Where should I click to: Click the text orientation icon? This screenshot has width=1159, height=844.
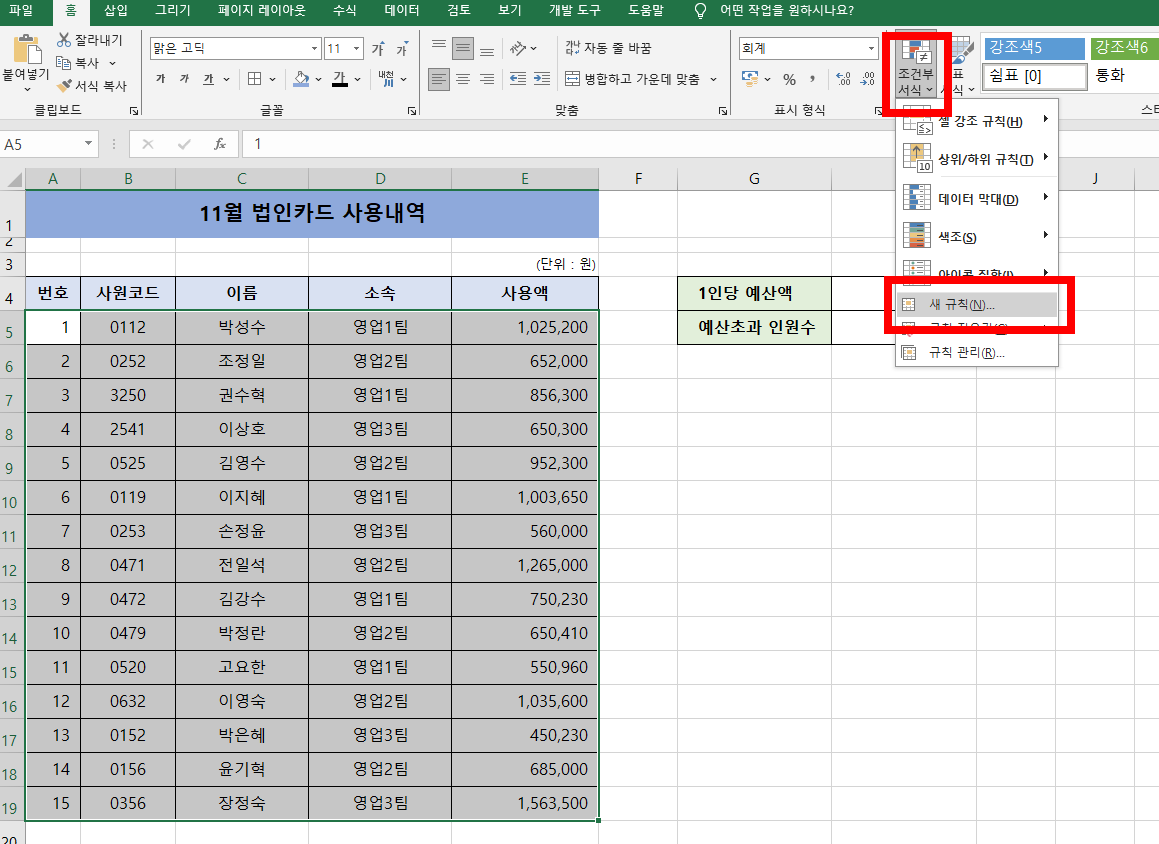point(518,49)
